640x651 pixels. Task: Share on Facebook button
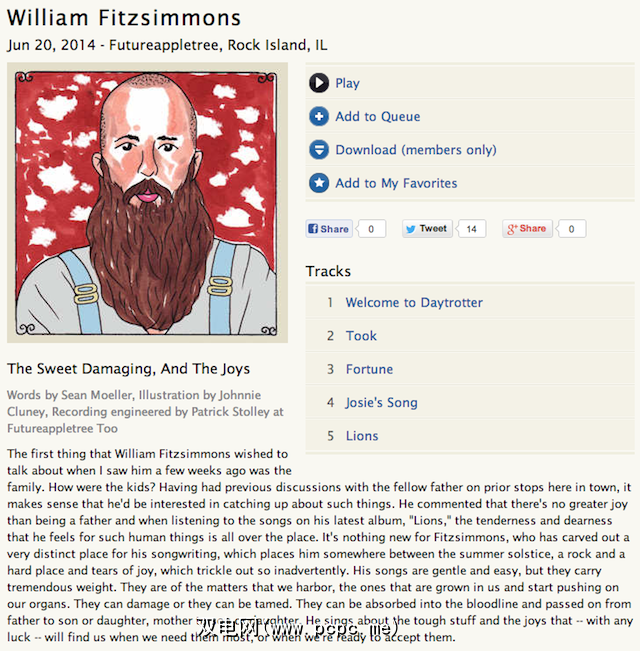329,229
